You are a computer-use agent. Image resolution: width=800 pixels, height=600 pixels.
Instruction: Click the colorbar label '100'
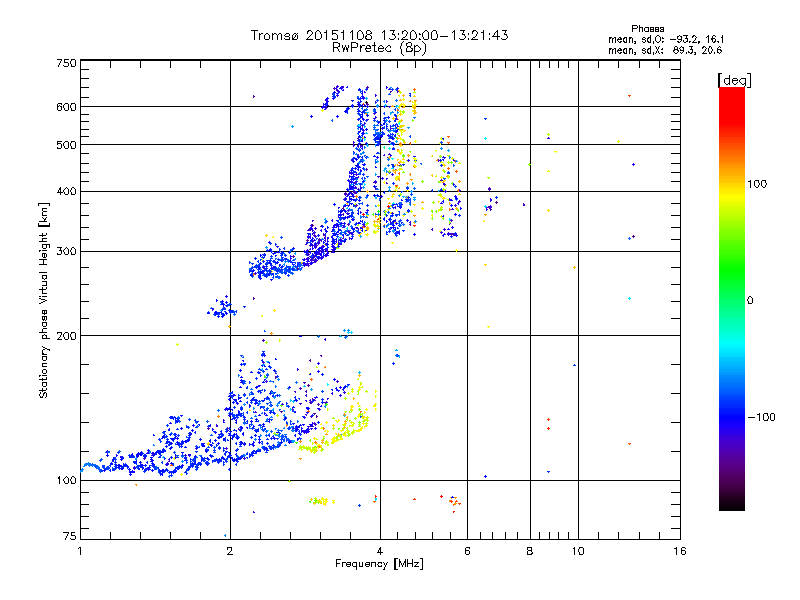757,184
